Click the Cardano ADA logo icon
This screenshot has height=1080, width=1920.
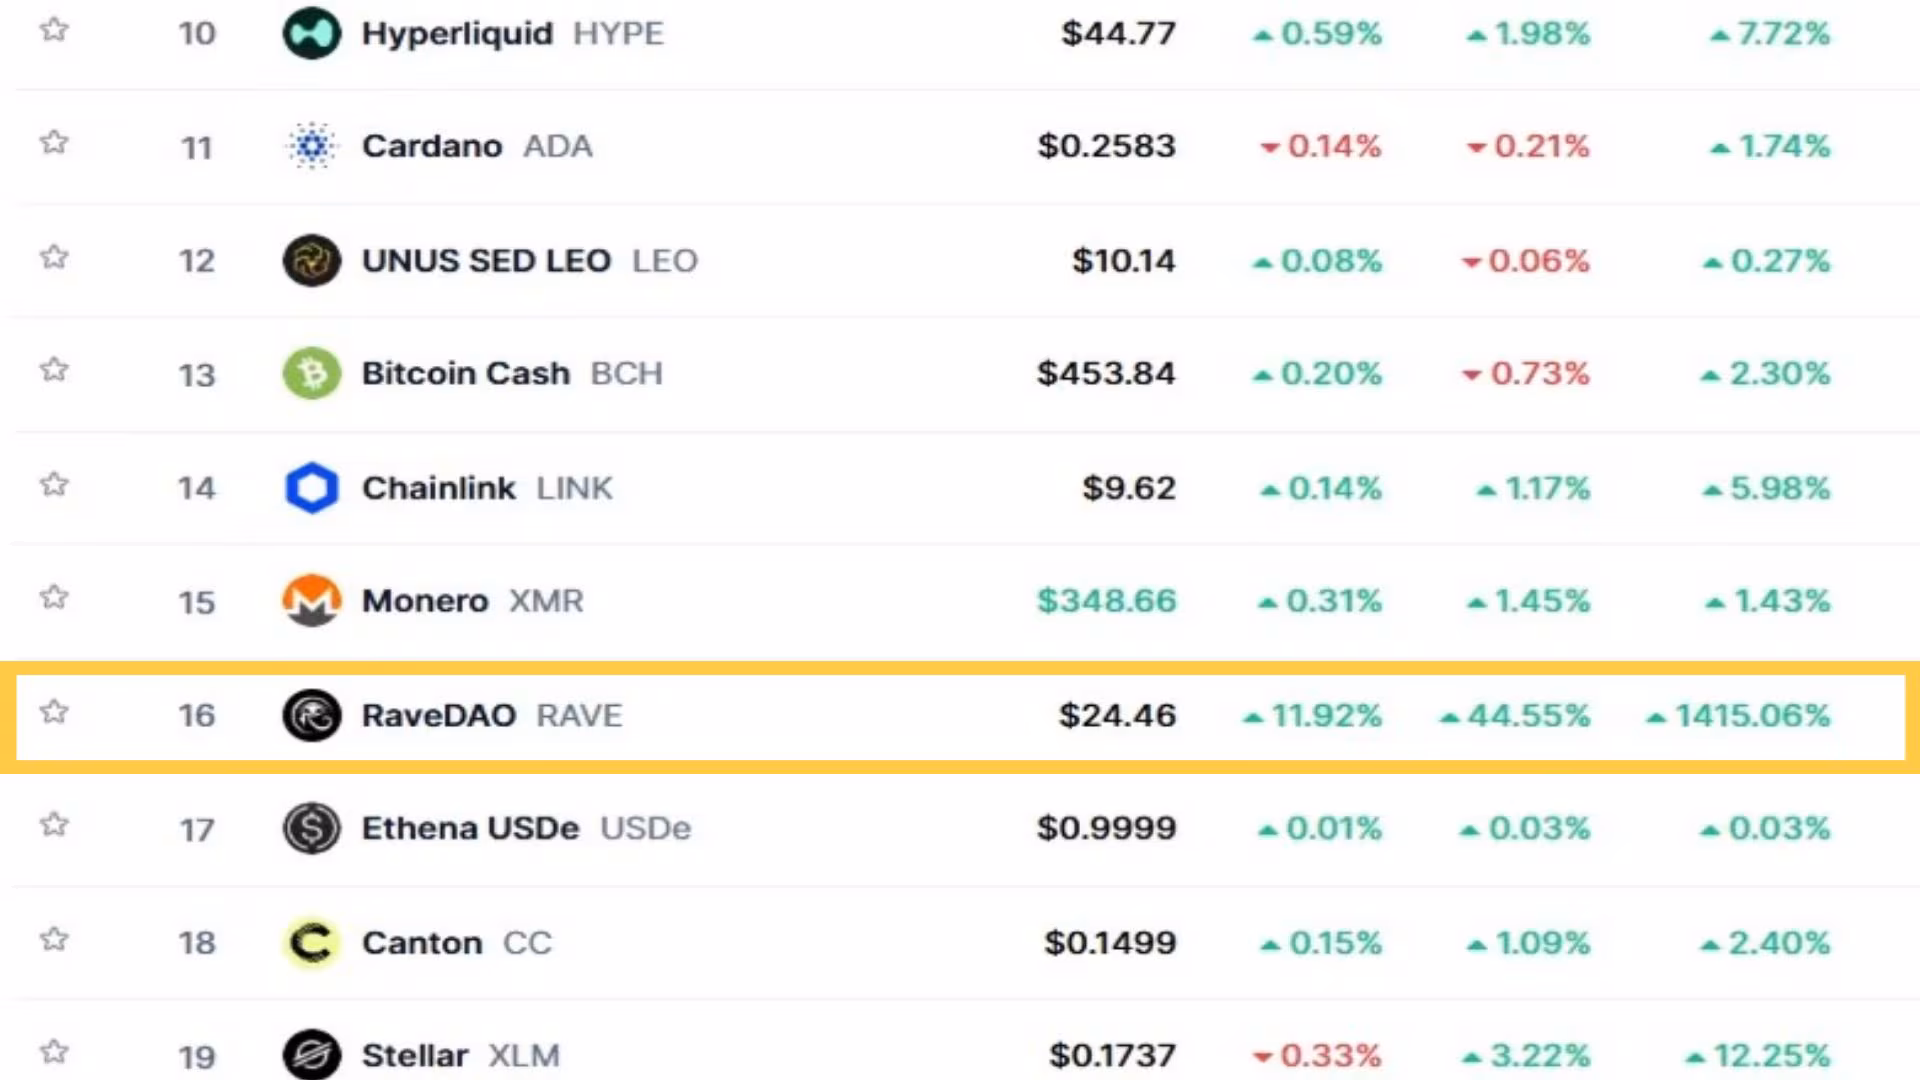312,146
